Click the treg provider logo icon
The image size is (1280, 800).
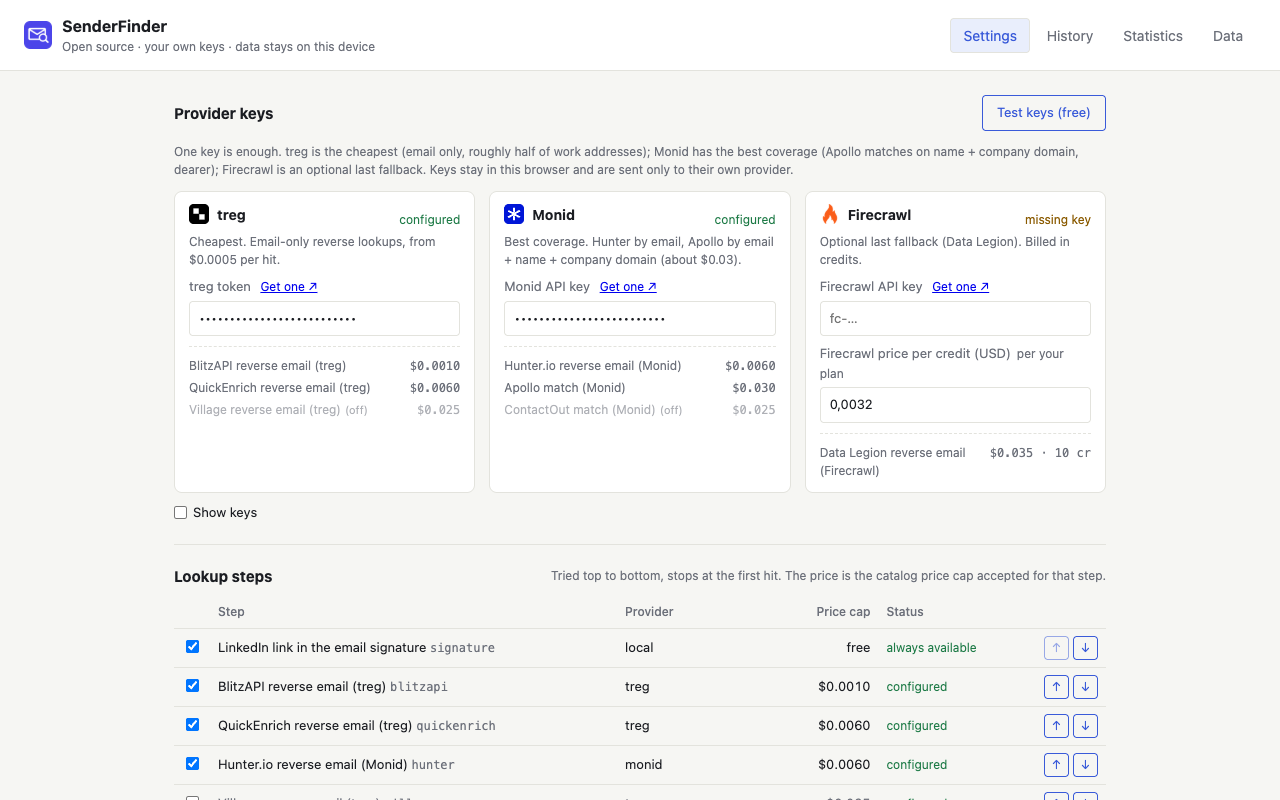click(199, 214)
